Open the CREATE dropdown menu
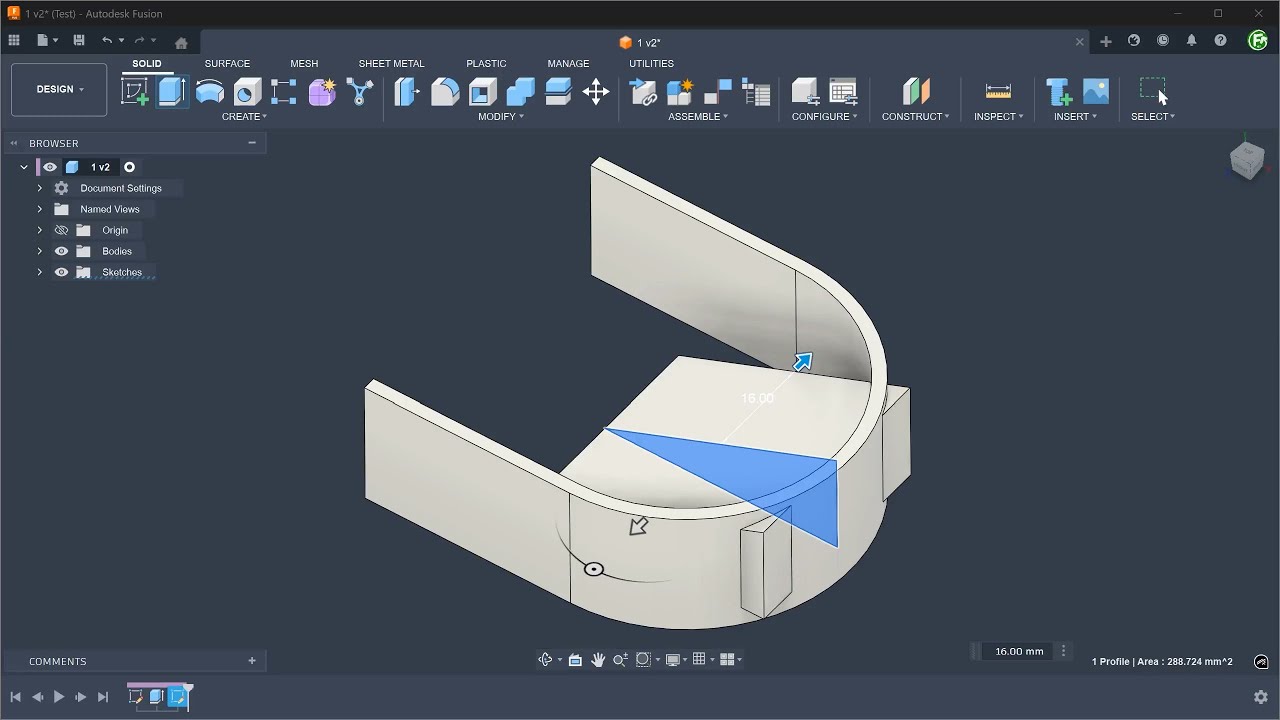1280x720 pixels. click(x=244, y=117)
